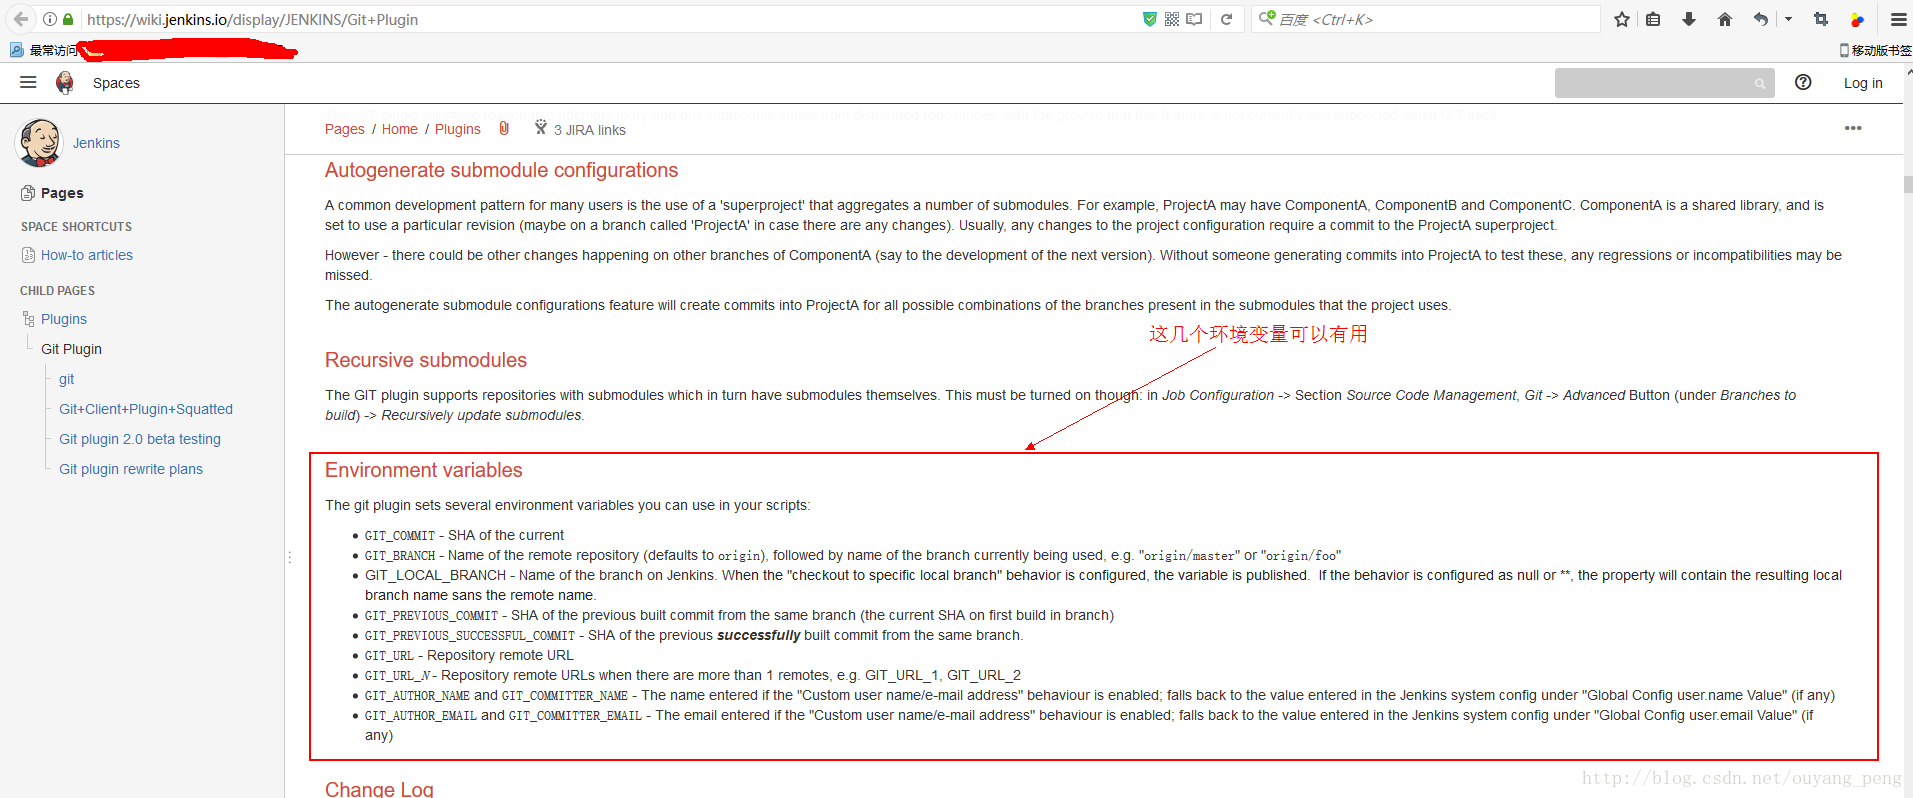Open the help question mark icon
The image size is (1913, 798).
(x=1803, y=83)
